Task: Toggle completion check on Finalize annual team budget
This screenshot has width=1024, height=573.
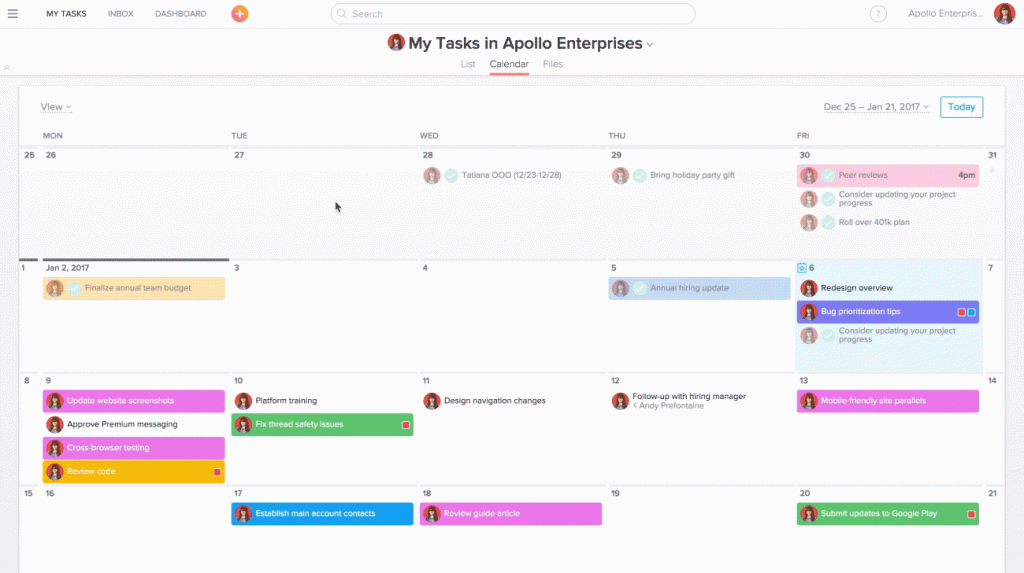Action: click(x=74, y=288)
